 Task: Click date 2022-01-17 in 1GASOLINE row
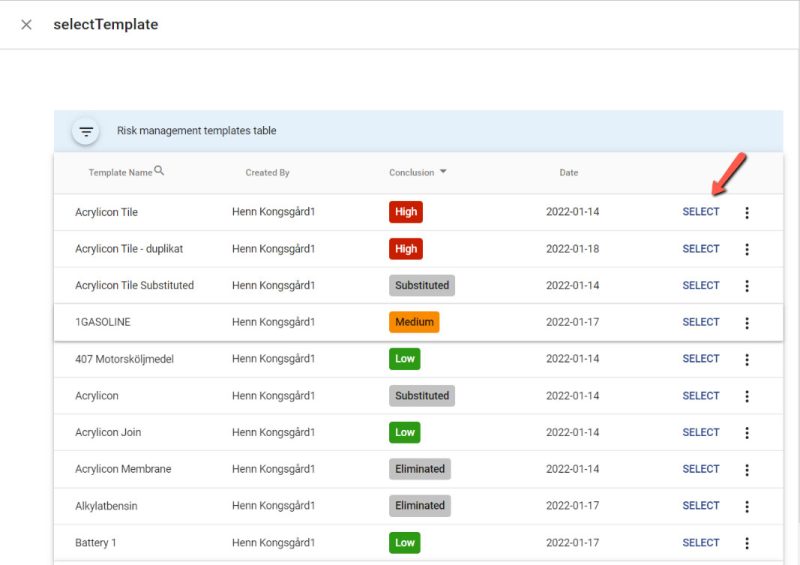tap(572, 322)
